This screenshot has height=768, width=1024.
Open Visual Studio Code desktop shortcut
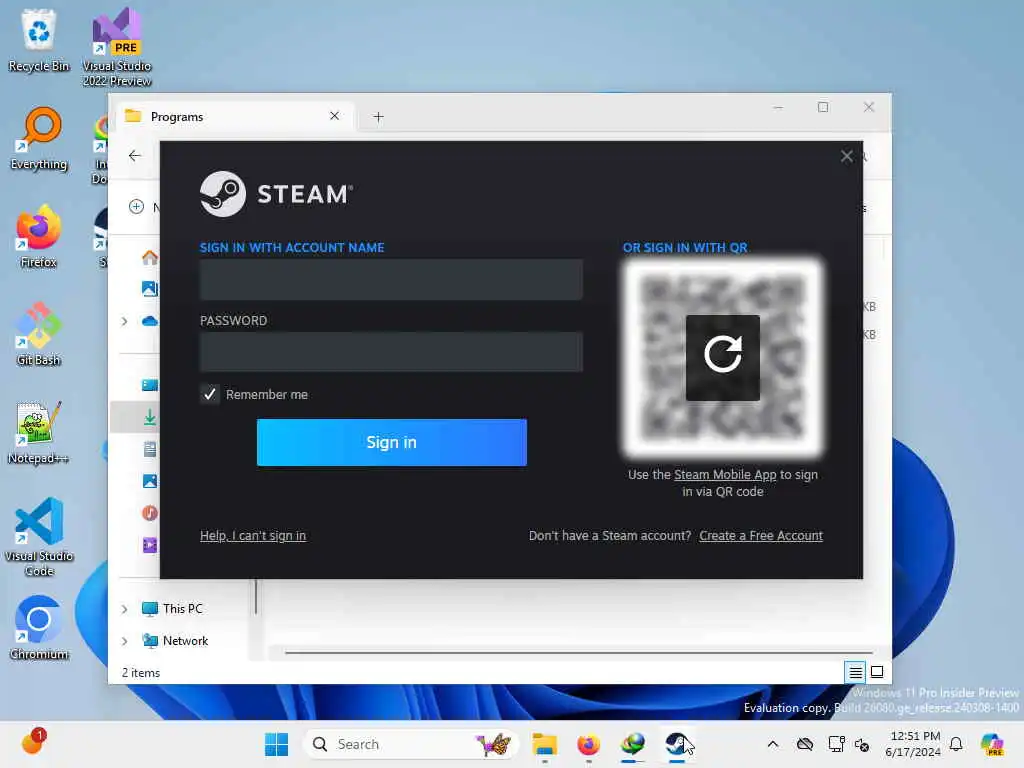point(39,537)
